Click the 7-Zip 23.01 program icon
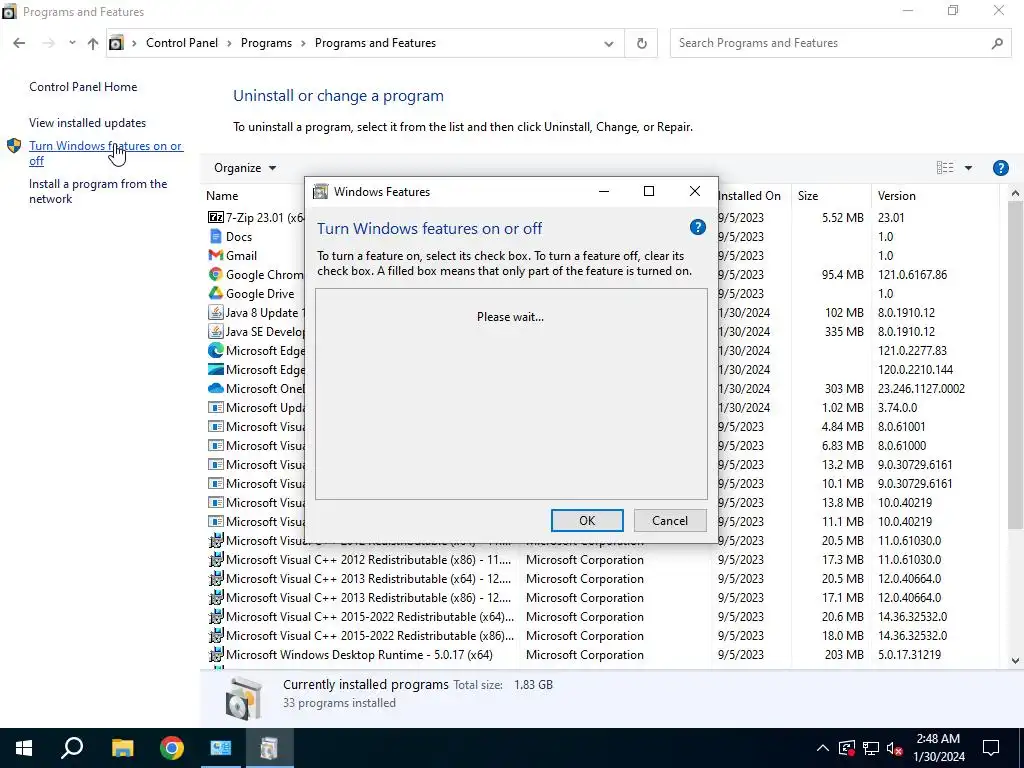 tap(216, 217)
